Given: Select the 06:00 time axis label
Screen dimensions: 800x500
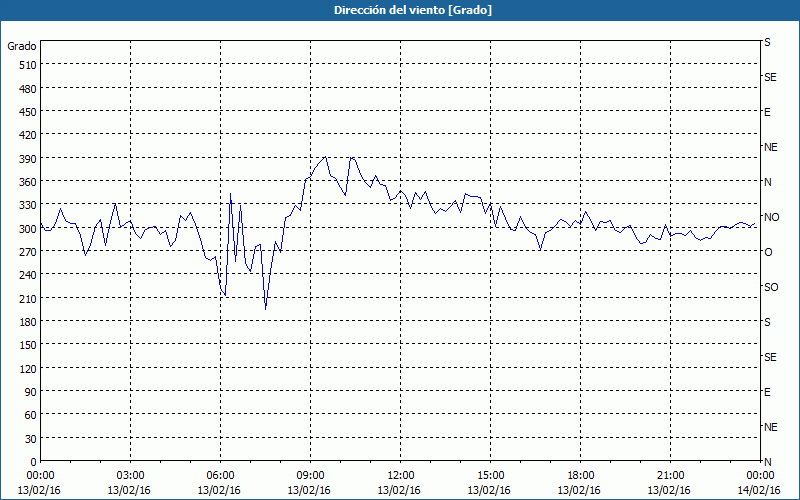Looking at the screenshot, I should [x=220, y=476].
